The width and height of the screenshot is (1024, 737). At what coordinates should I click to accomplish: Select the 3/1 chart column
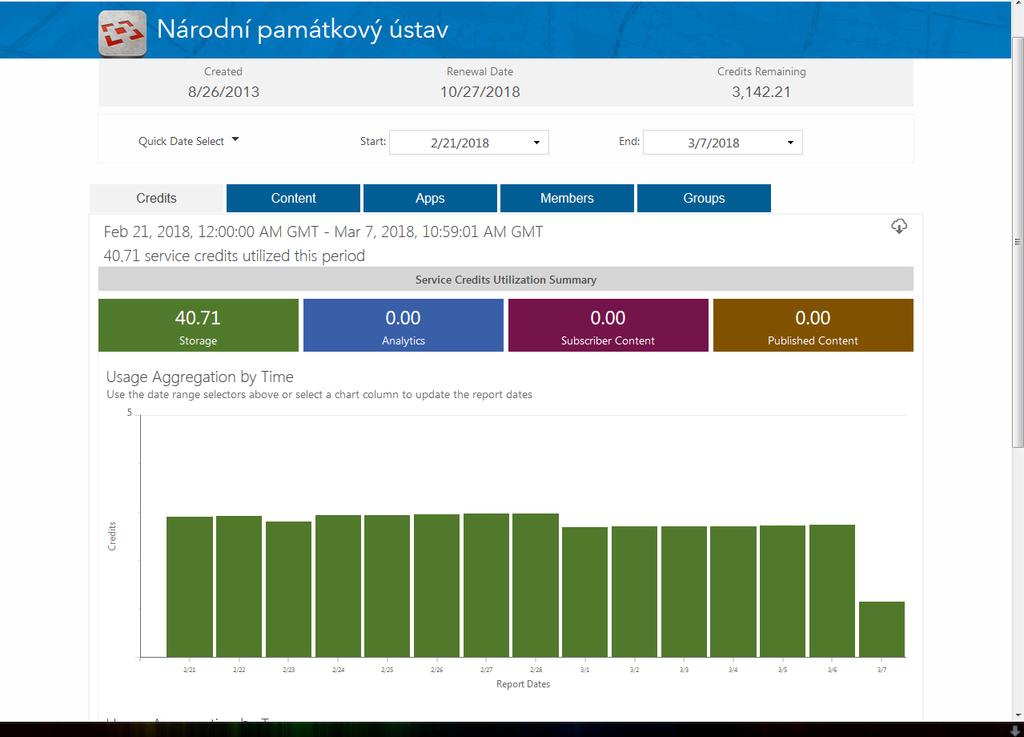pyautogui.click(x=585, y=592)
